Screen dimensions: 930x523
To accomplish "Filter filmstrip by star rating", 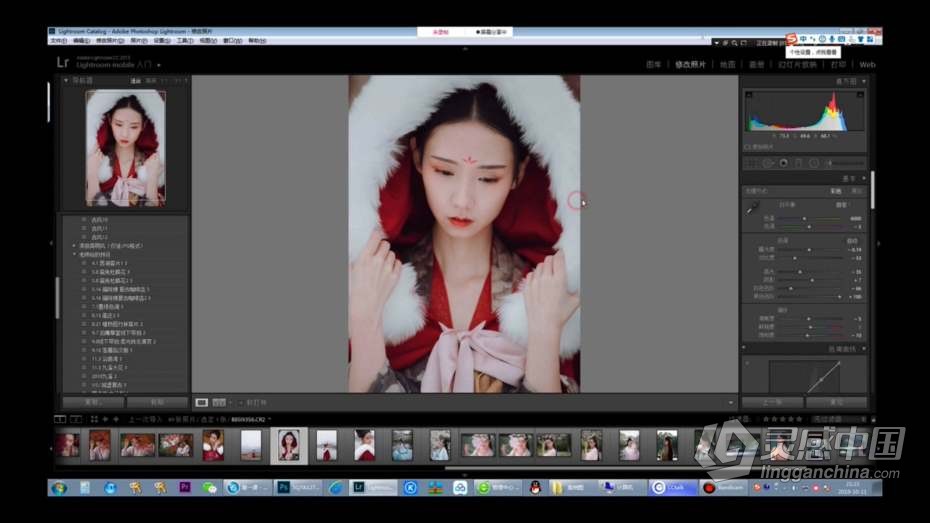I will 782,419.
